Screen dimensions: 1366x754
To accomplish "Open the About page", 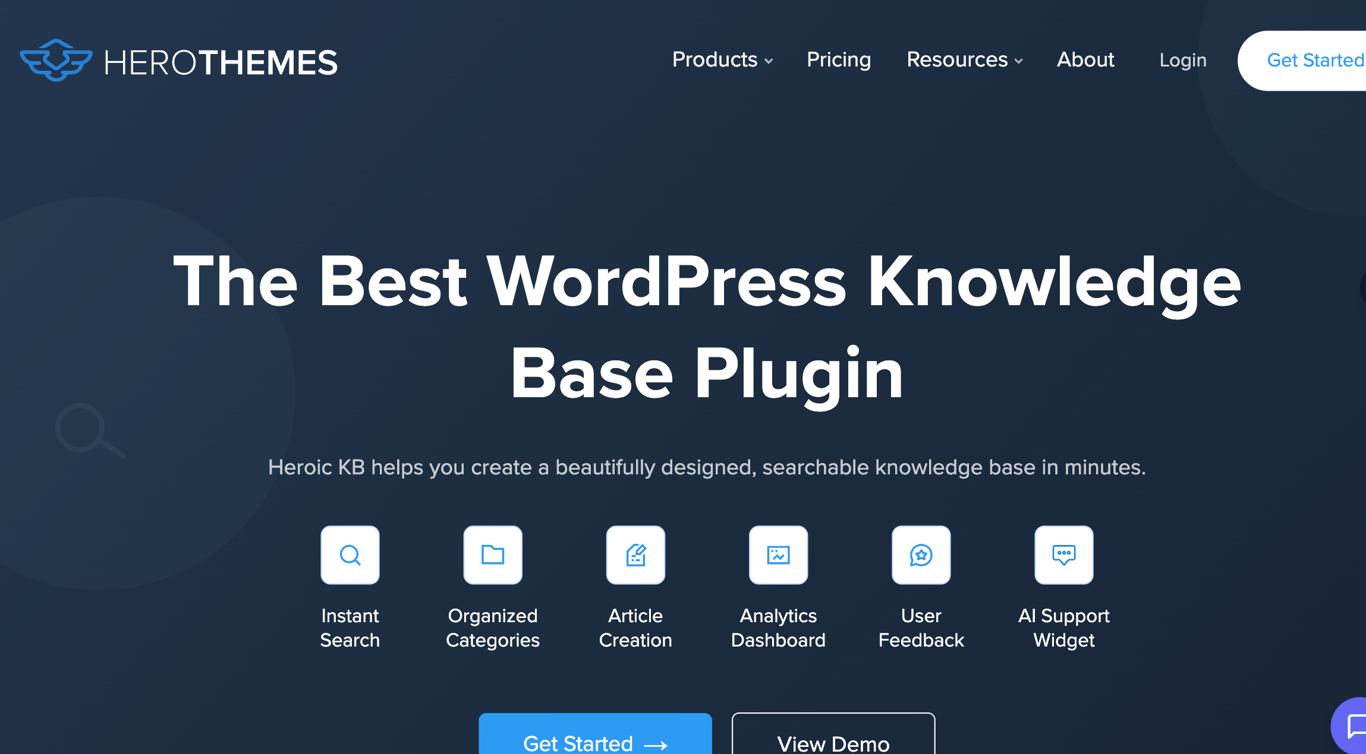I will tap(1085, 60).
